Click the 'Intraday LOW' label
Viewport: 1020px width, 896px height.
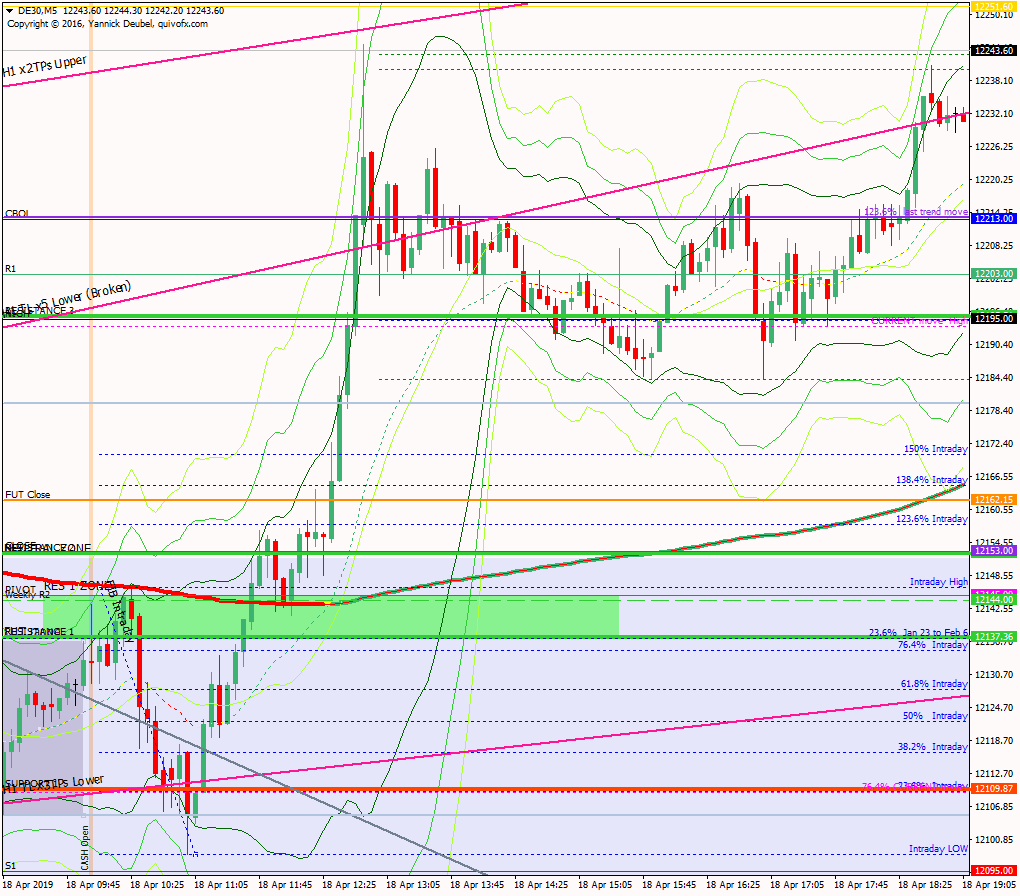(x=938, y=849)
